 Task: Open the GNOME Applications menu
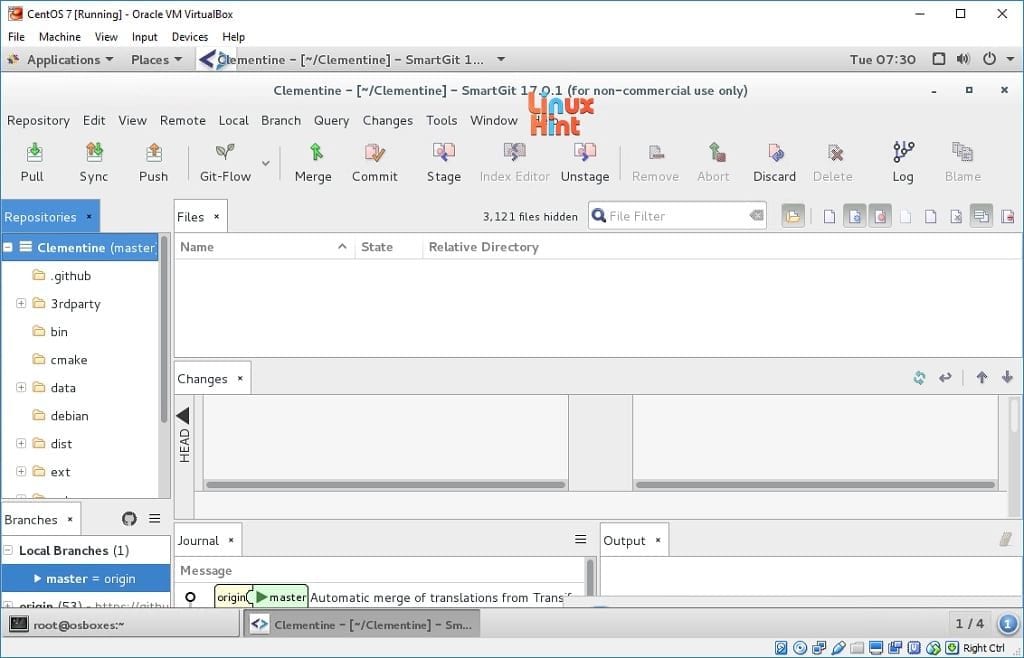point(62,60)
